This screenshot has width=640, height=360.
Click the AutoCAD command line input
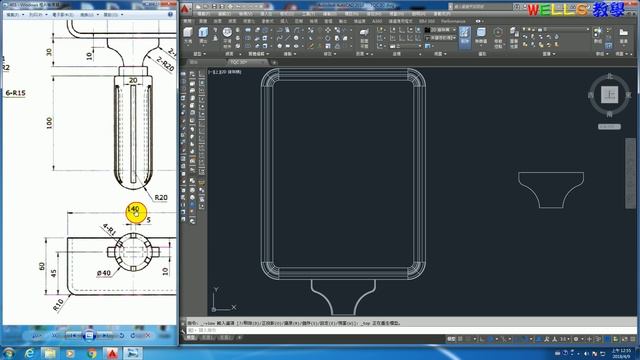(x=410, y=330)
